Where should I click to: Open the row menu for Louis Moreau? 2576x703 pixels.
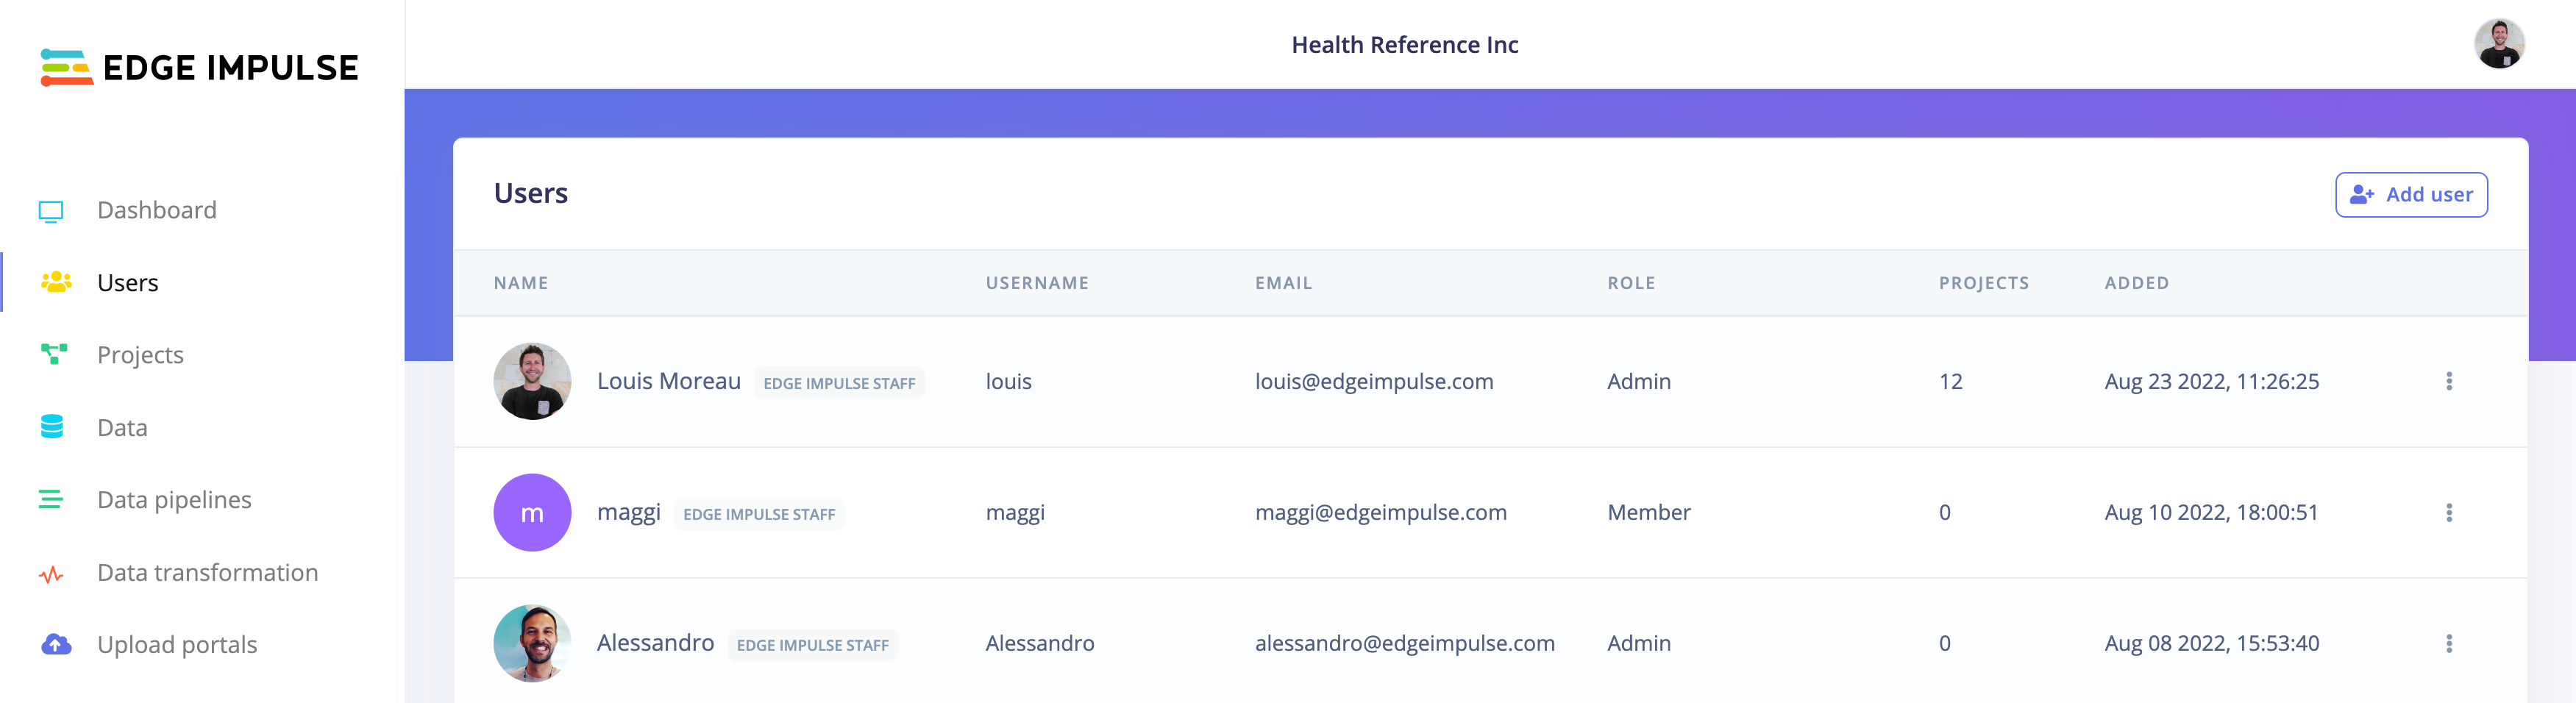pos(2449,381)
